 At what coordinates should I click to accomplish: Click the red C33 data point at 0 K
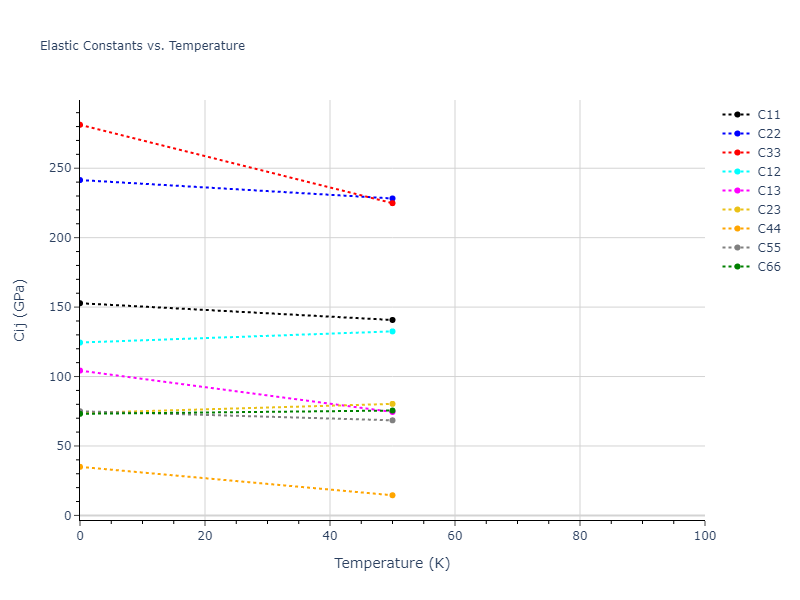tap(80, 125)
